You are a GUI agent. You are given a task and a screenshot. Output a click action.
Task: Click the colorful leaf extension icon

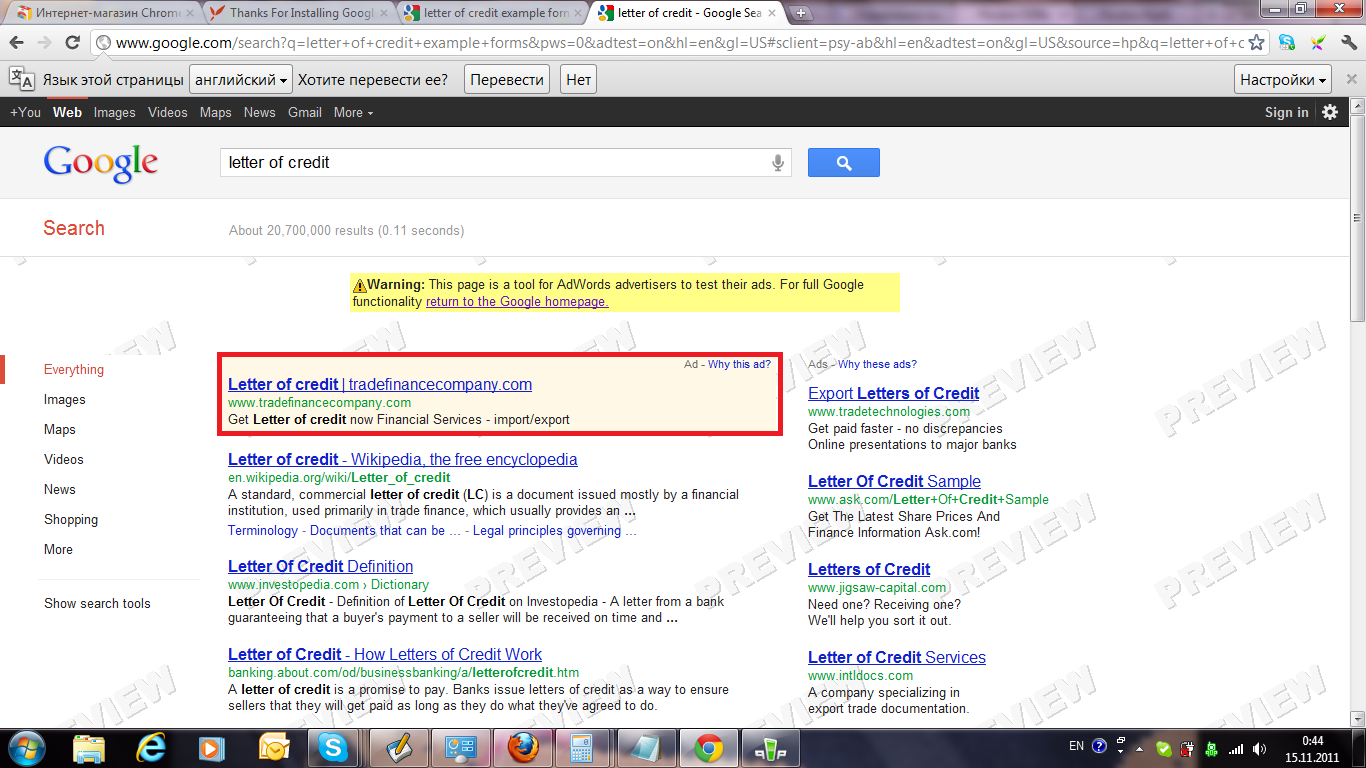(1319, 43)
